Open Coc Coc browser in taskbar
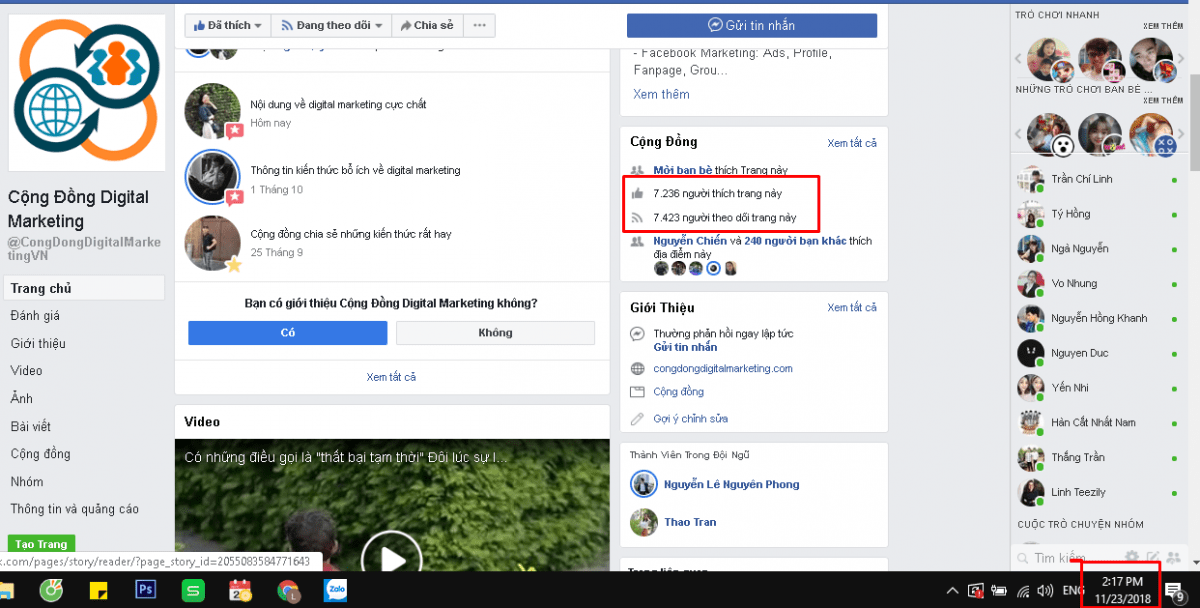Image resolution: width=1200 pixels, height=608 pixels. (51, 590)
